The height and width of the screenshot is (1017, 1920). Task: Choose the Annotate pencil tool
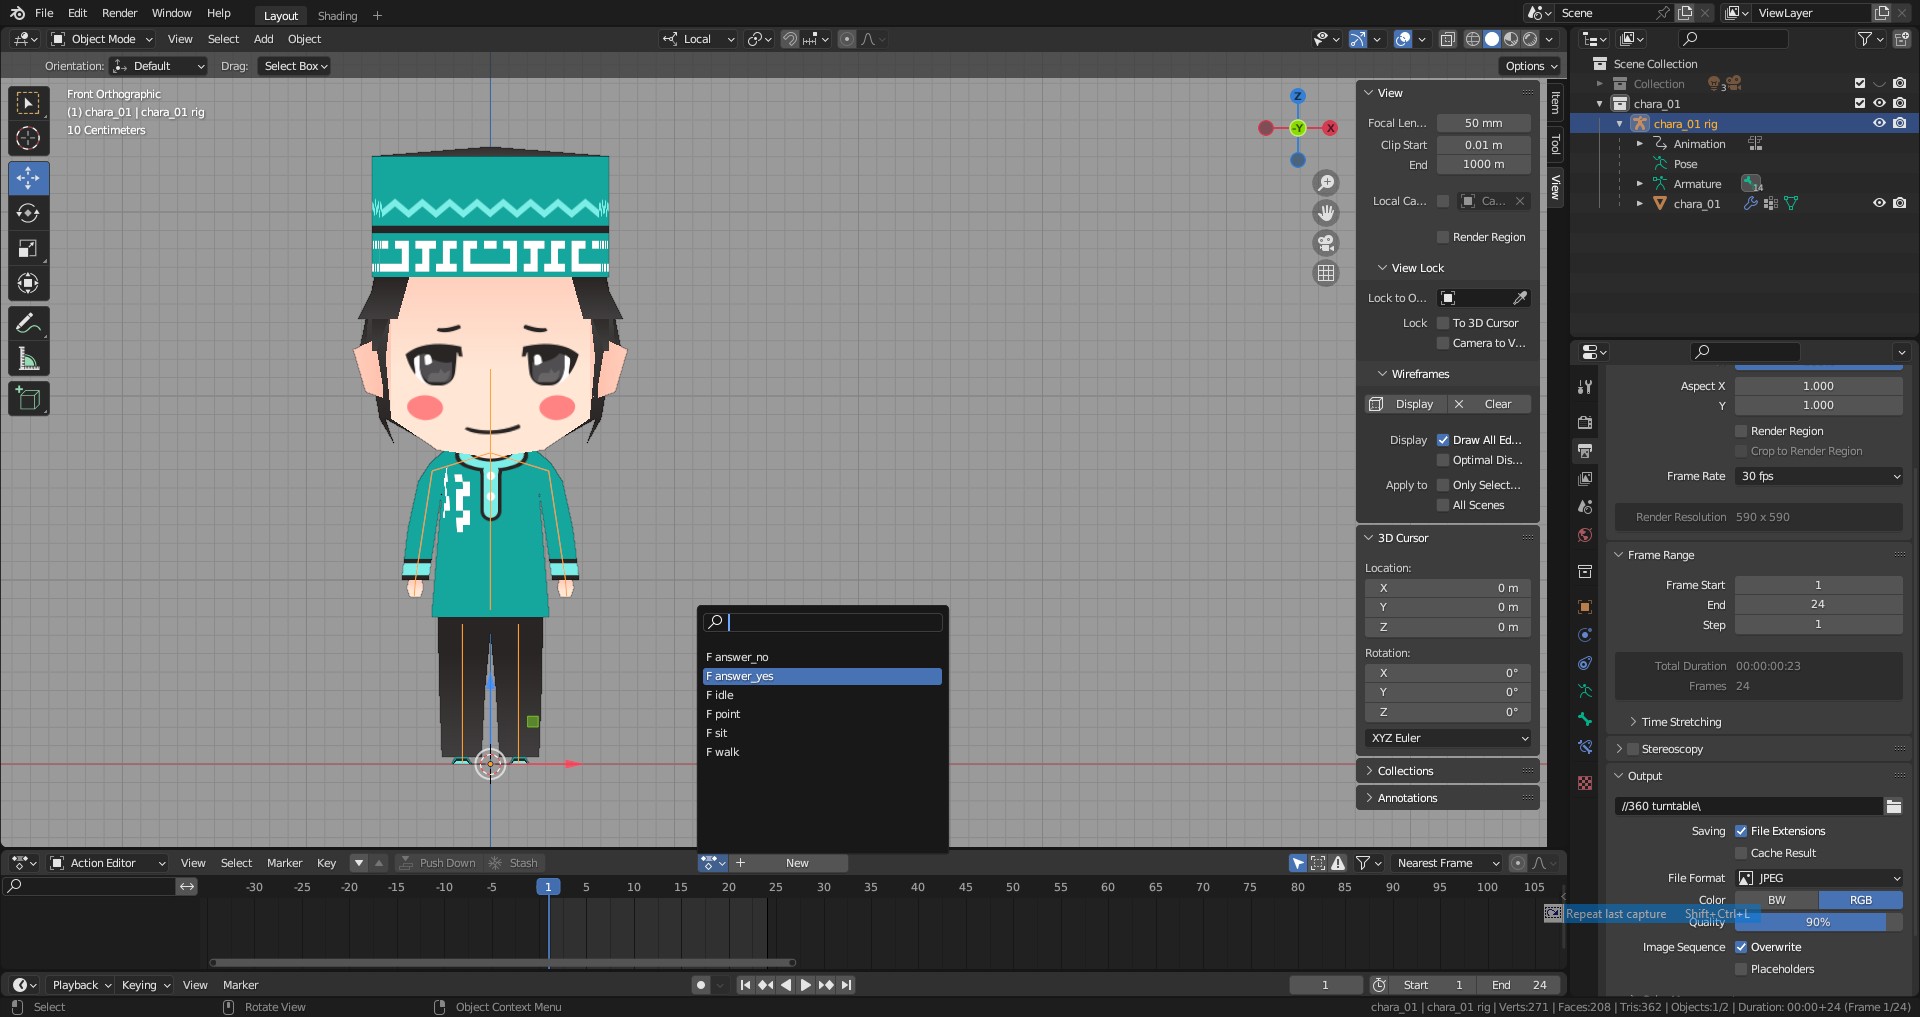point(28,324)
